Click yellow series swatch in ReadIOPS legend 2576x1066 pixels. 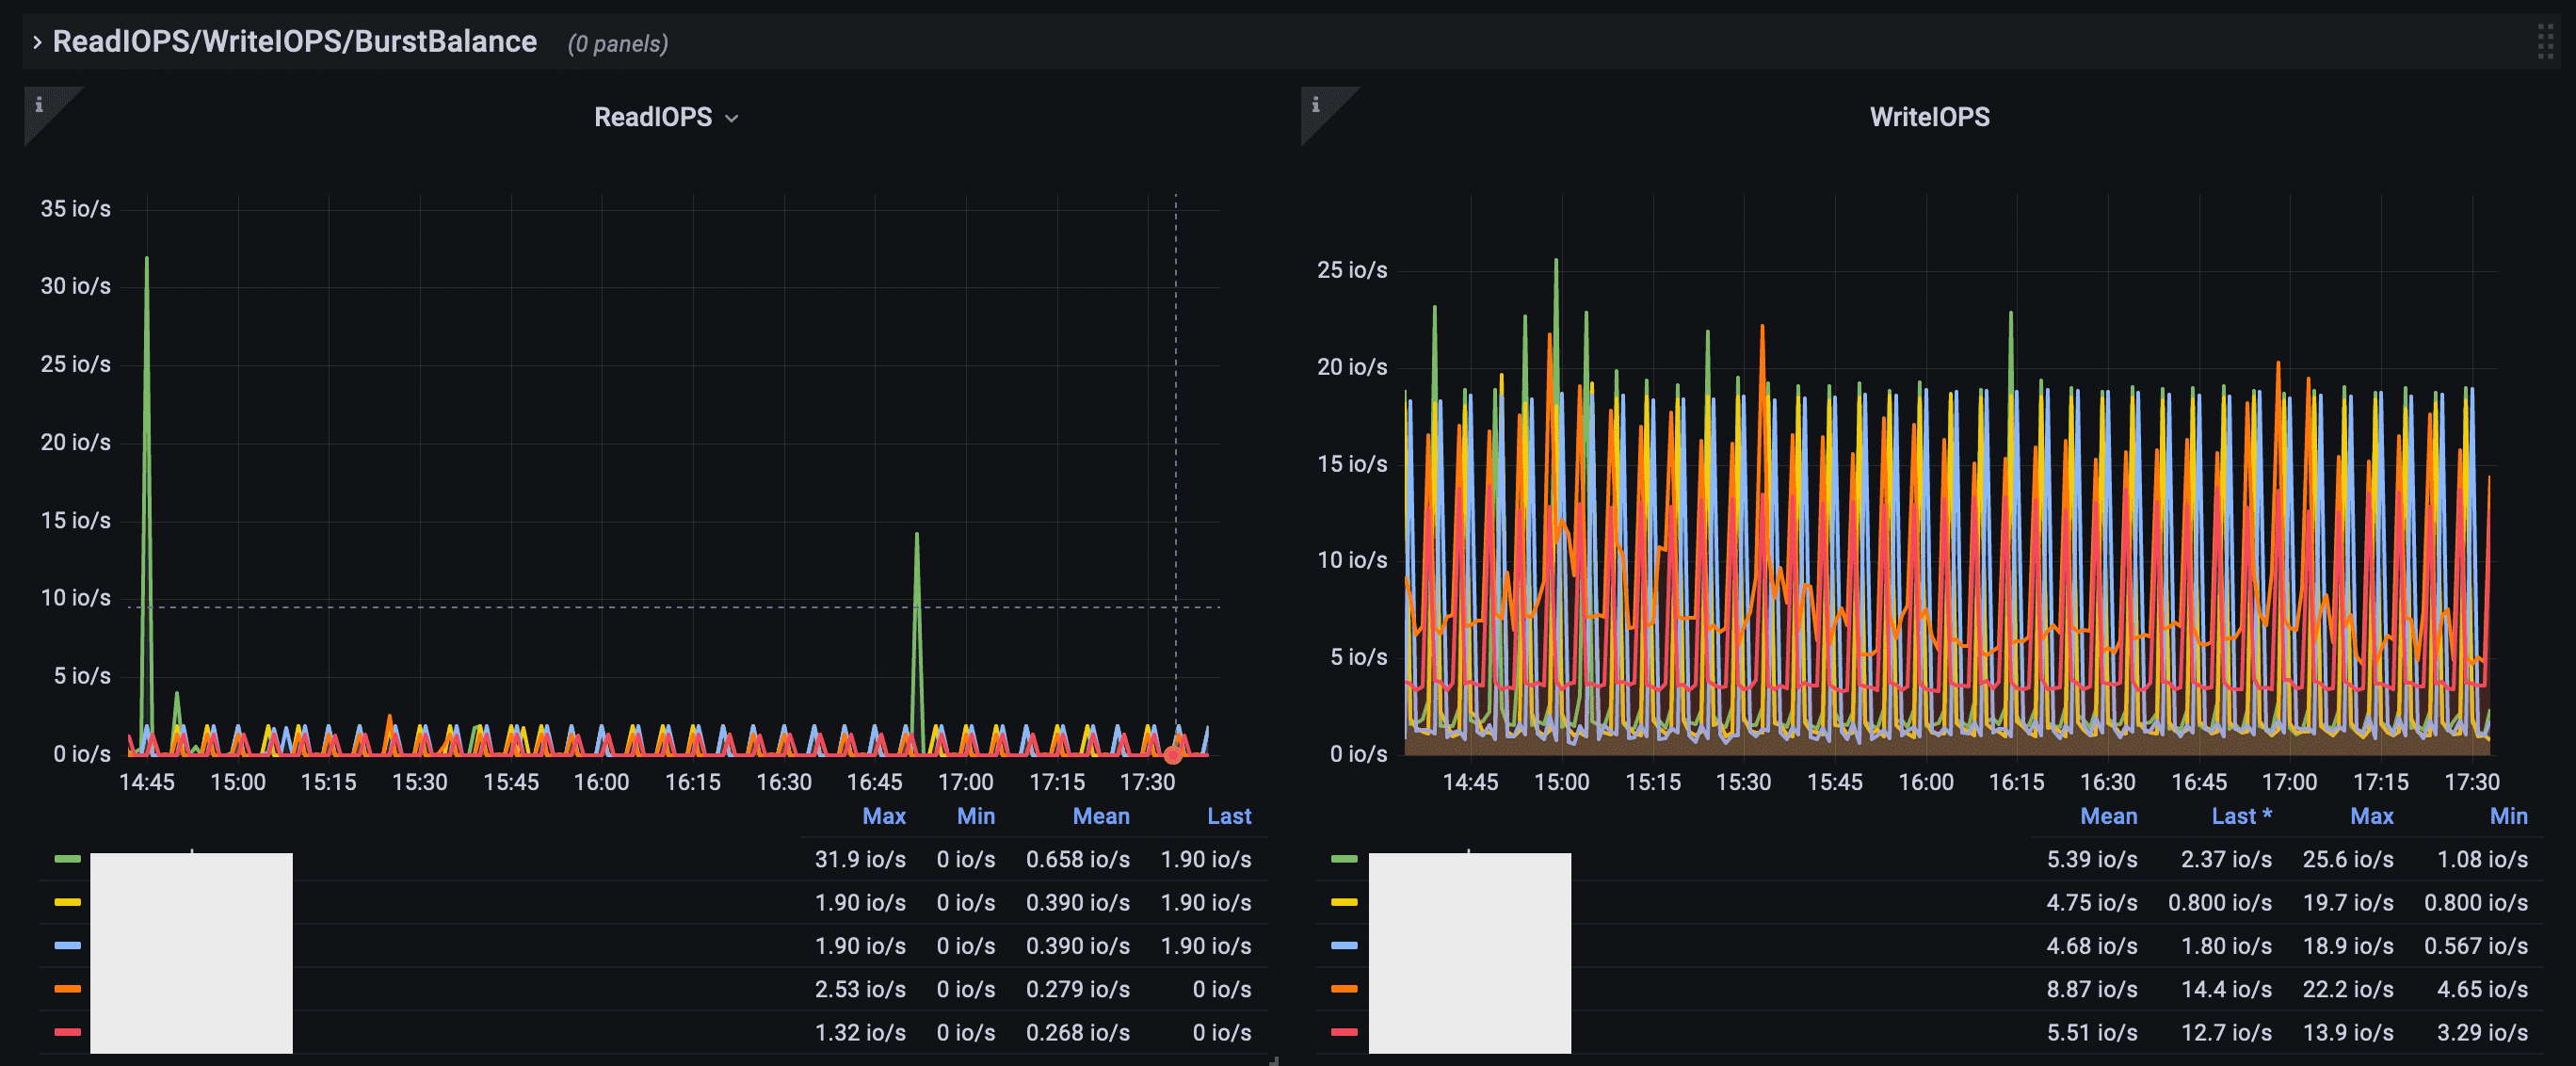(x=67, y=902)
